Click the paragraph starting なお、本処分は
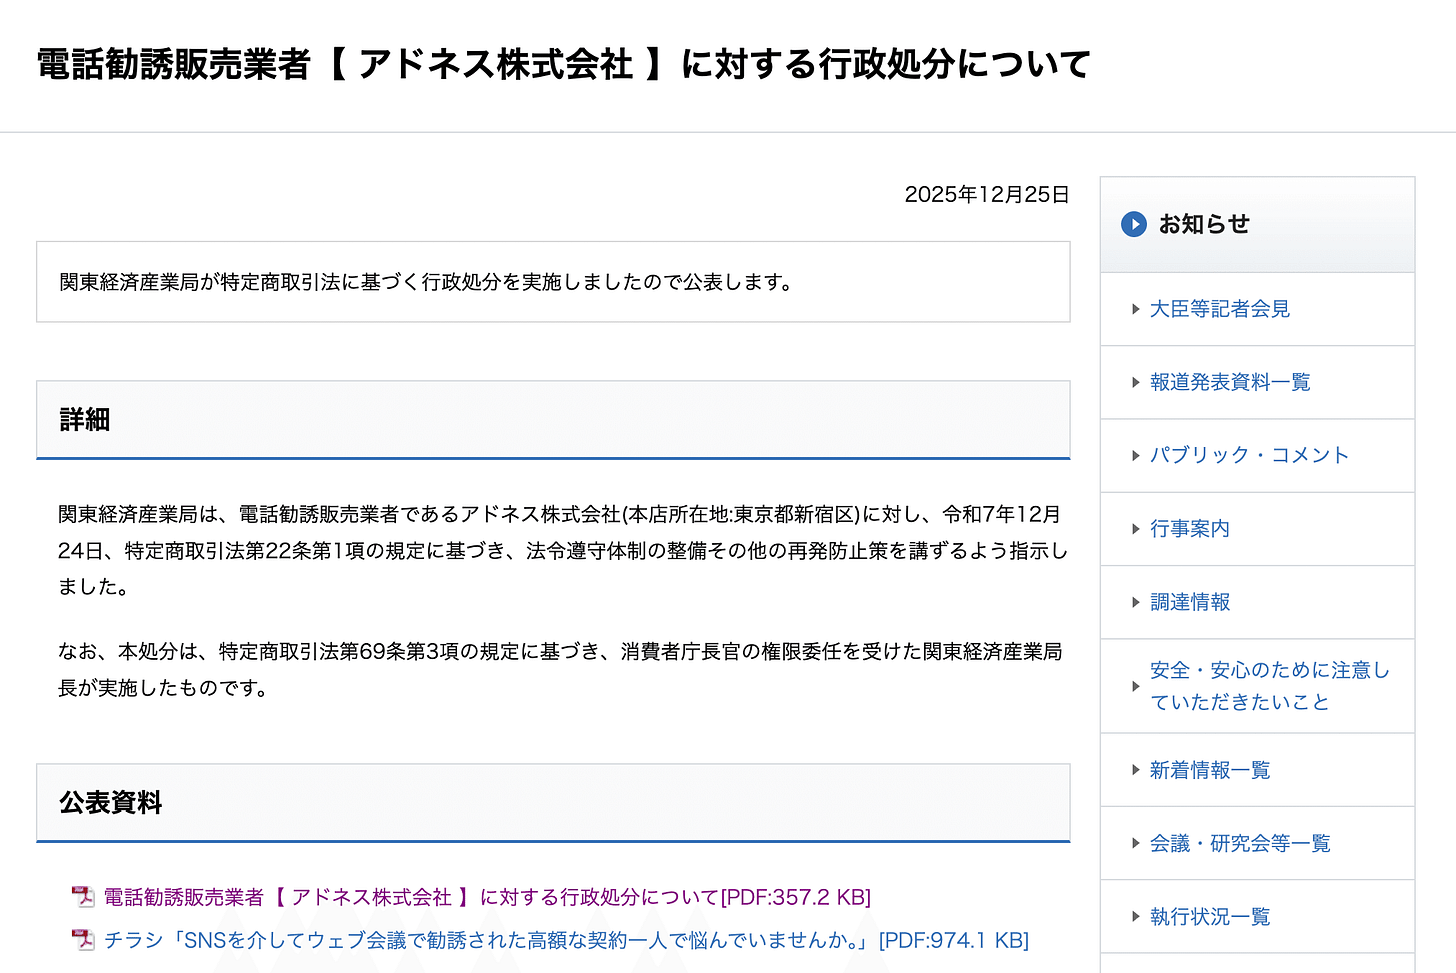Viewport: 1456px width, 973px height. 560,669
